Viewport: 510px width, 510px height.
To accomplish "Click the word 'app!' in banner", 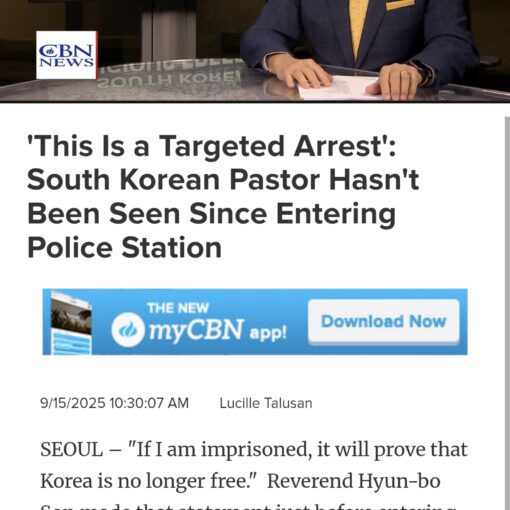I will pos(268,333).
